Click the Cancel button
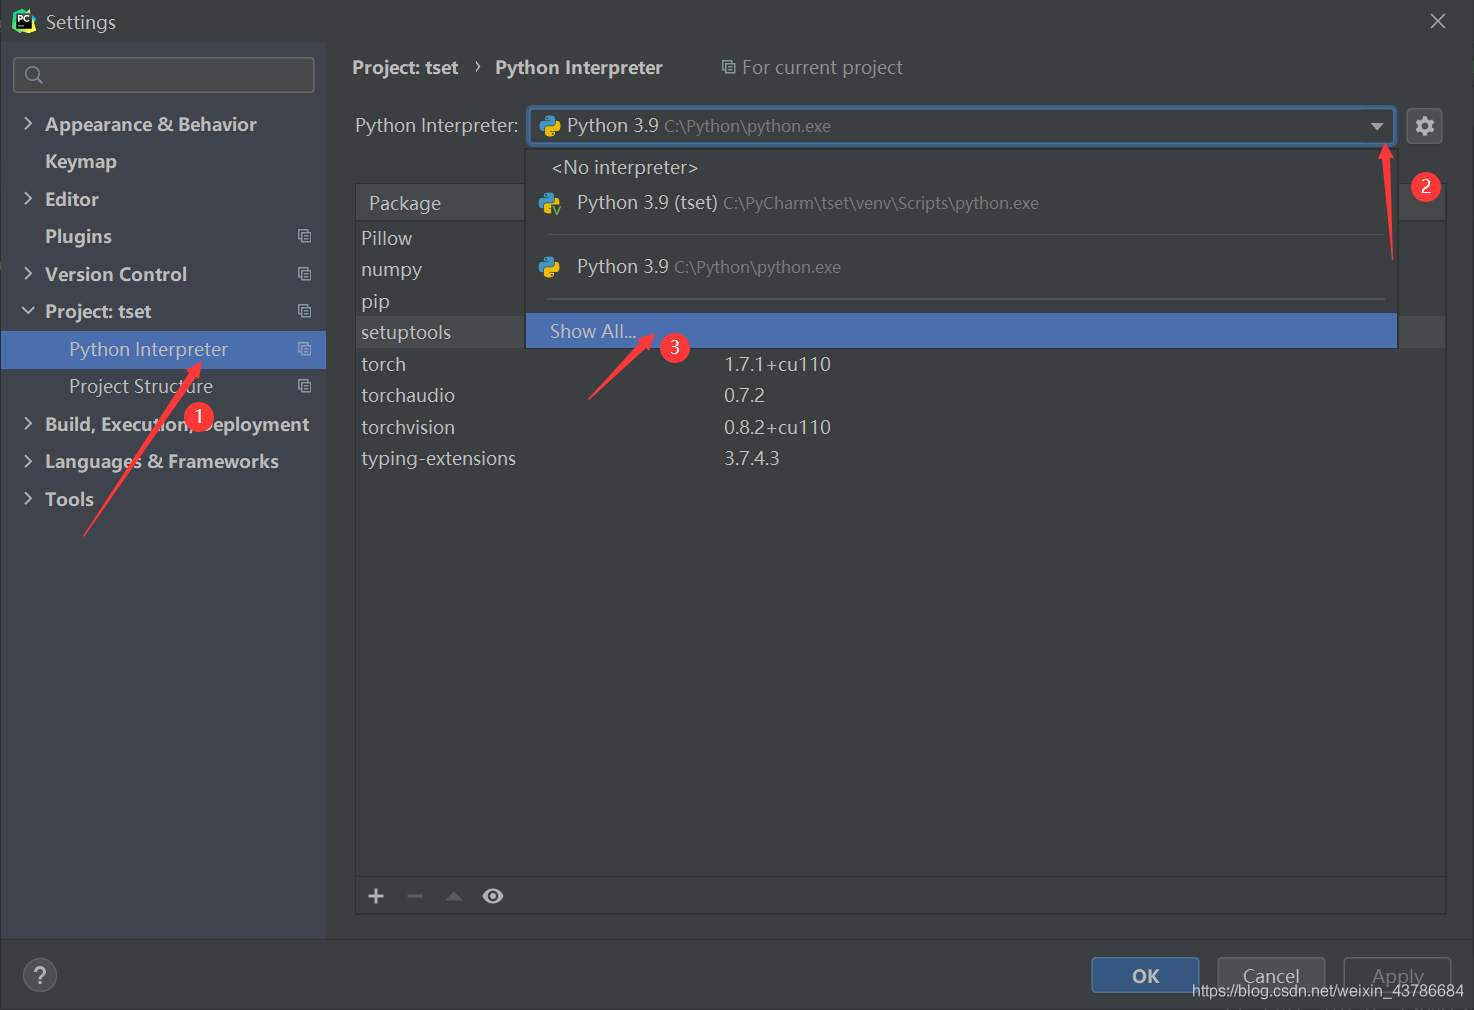 point(1271,976)
